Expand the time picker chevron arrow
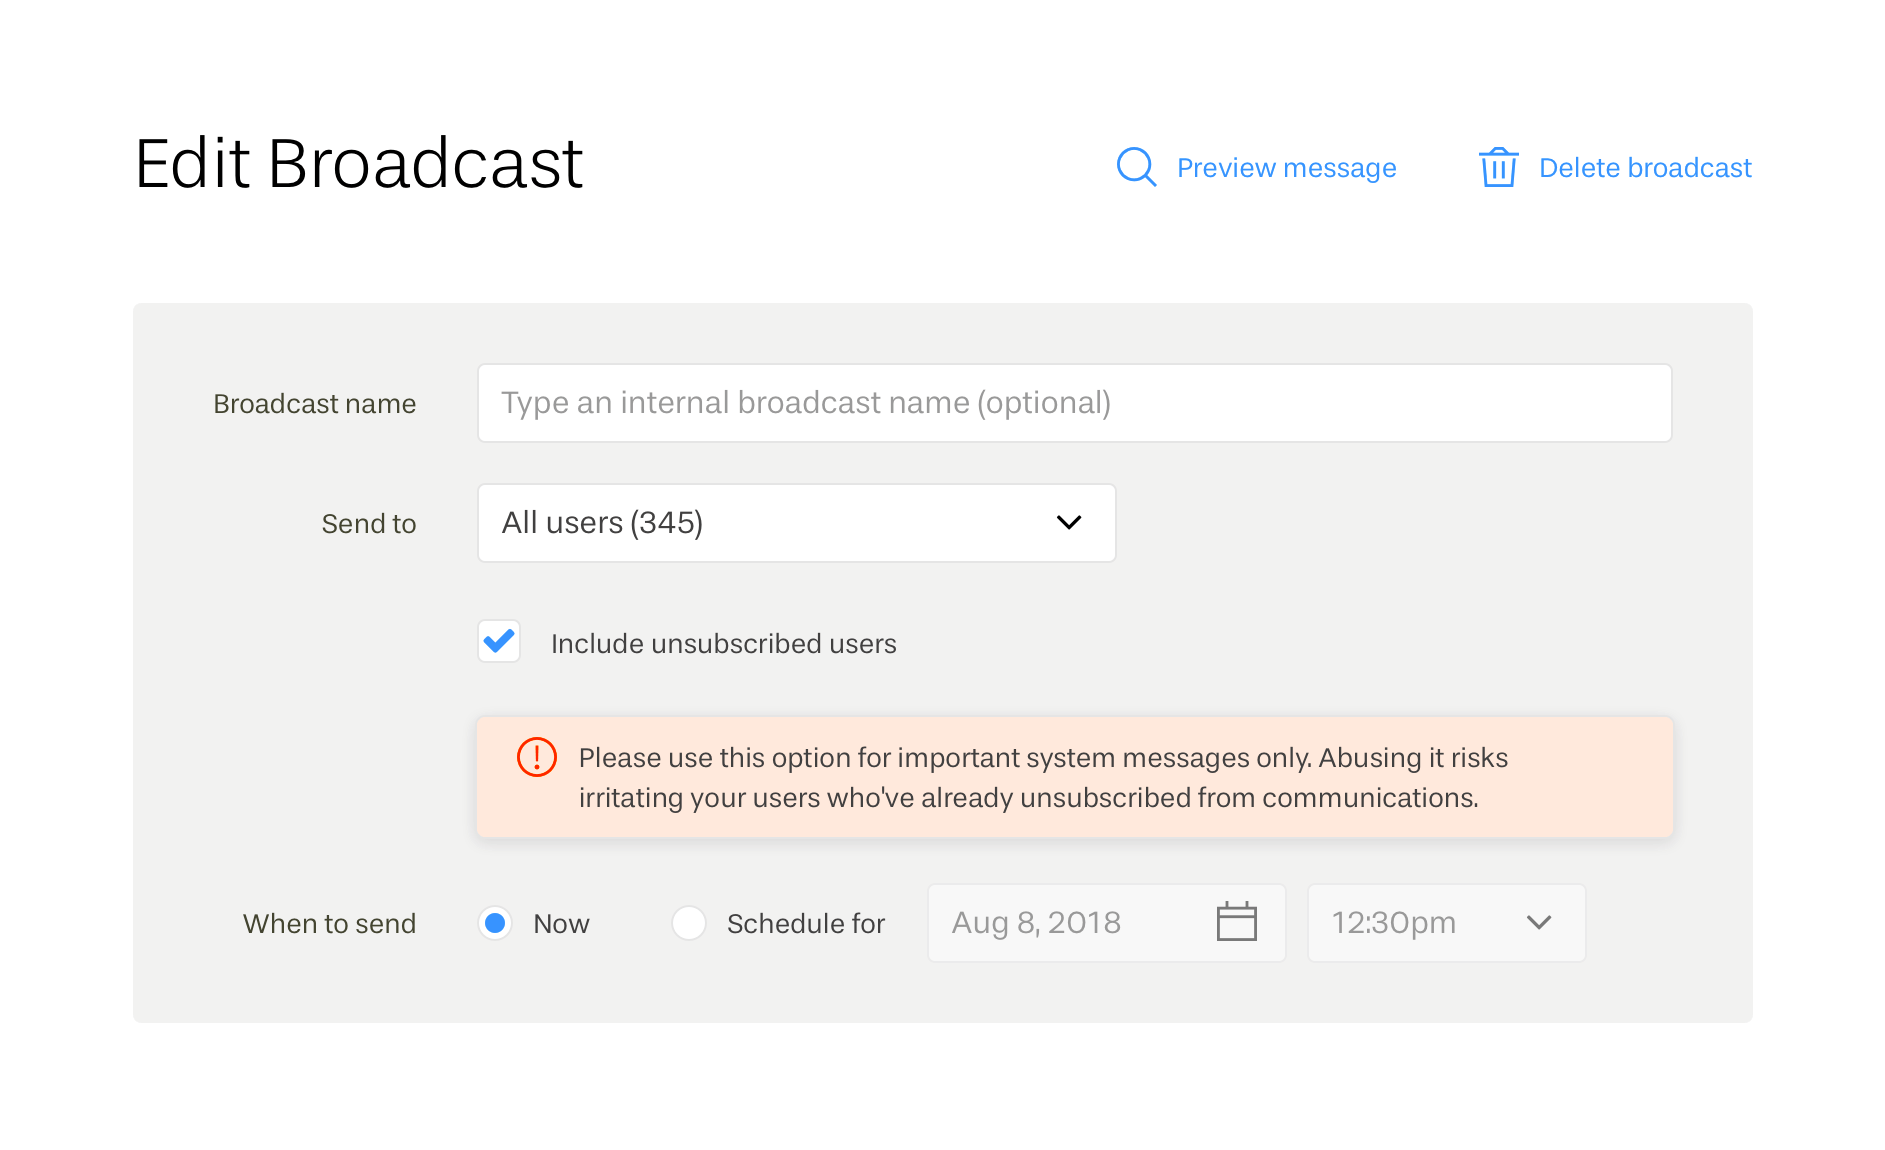 pos(1539,923)
